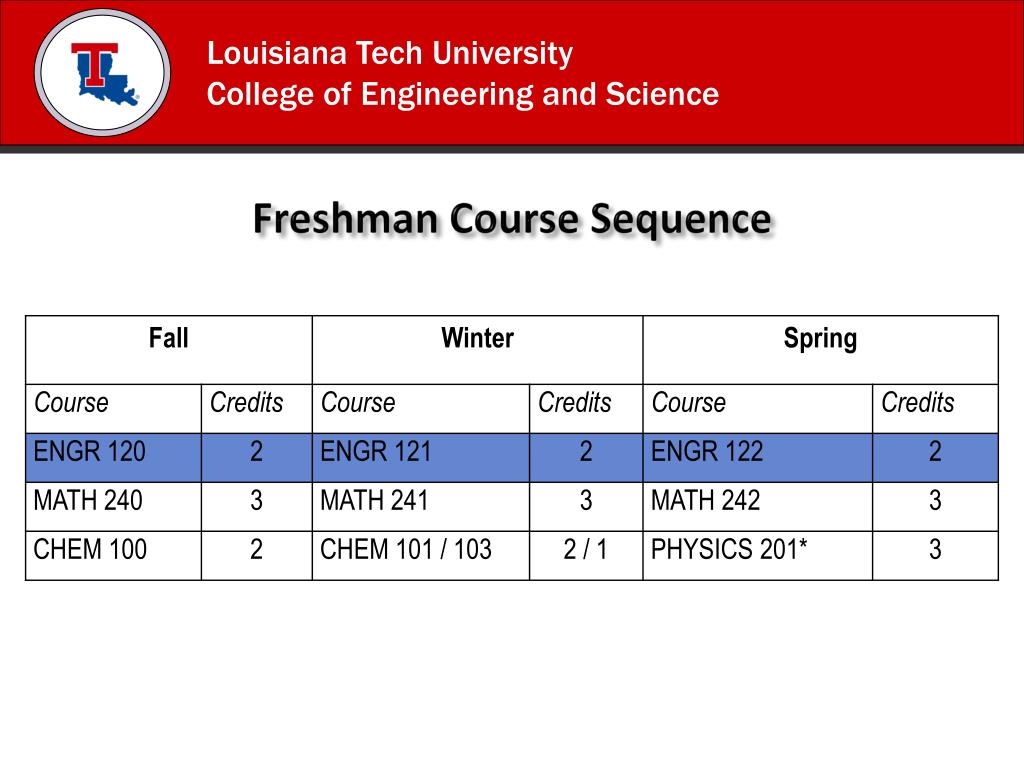Click the ENGR 121 cell
The height and width of the screenshot is (768, 1024).
(376, 452)
